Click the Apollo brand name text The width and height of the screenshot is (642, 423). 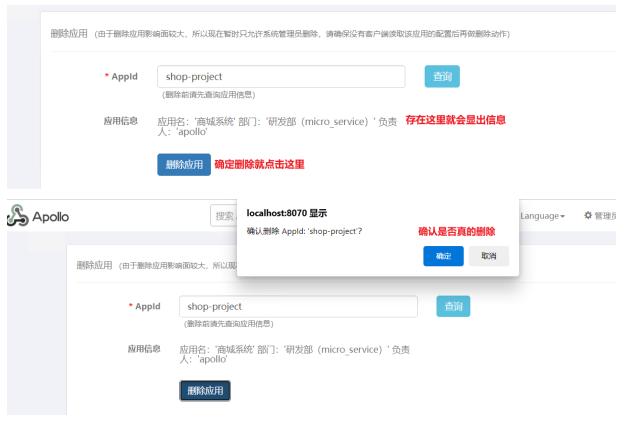[x=51, y=217]
